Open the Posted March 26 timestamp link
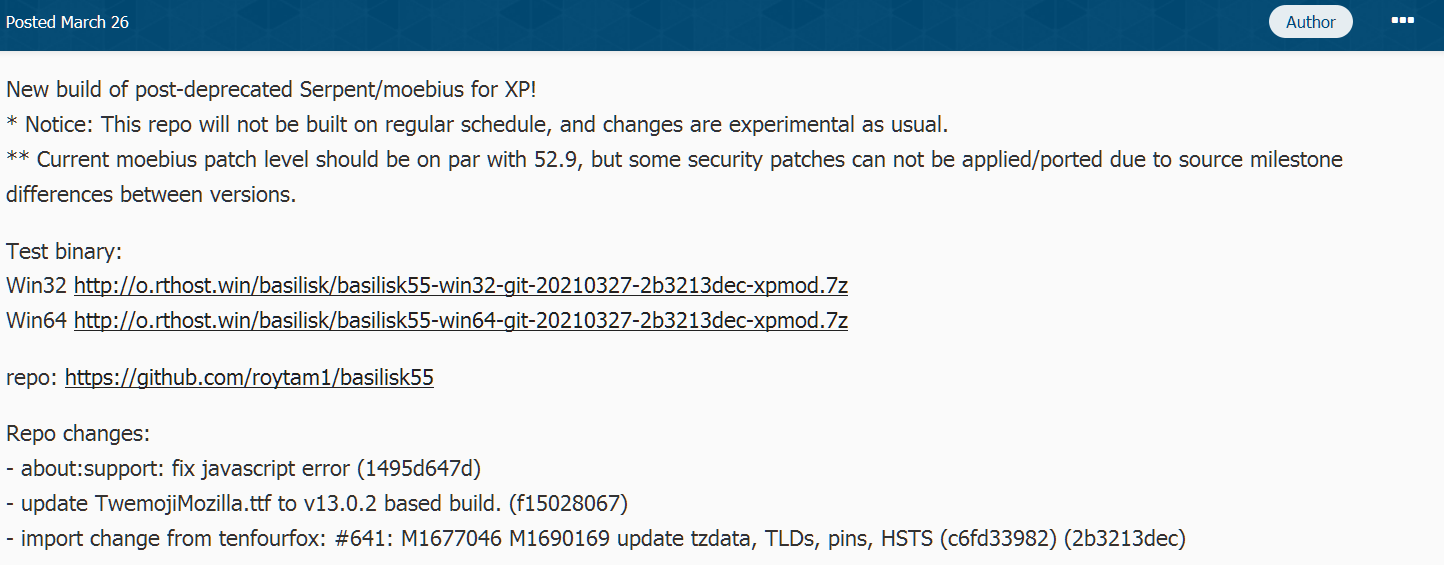 (x=67, y=22)
